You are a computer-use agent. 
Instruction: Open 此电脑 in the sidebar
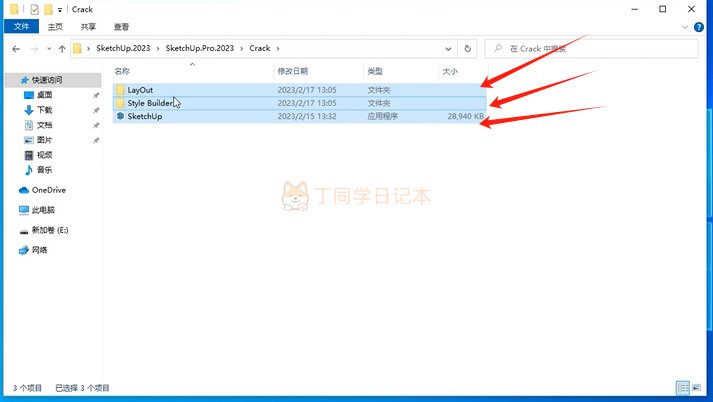tap(43, 210)
